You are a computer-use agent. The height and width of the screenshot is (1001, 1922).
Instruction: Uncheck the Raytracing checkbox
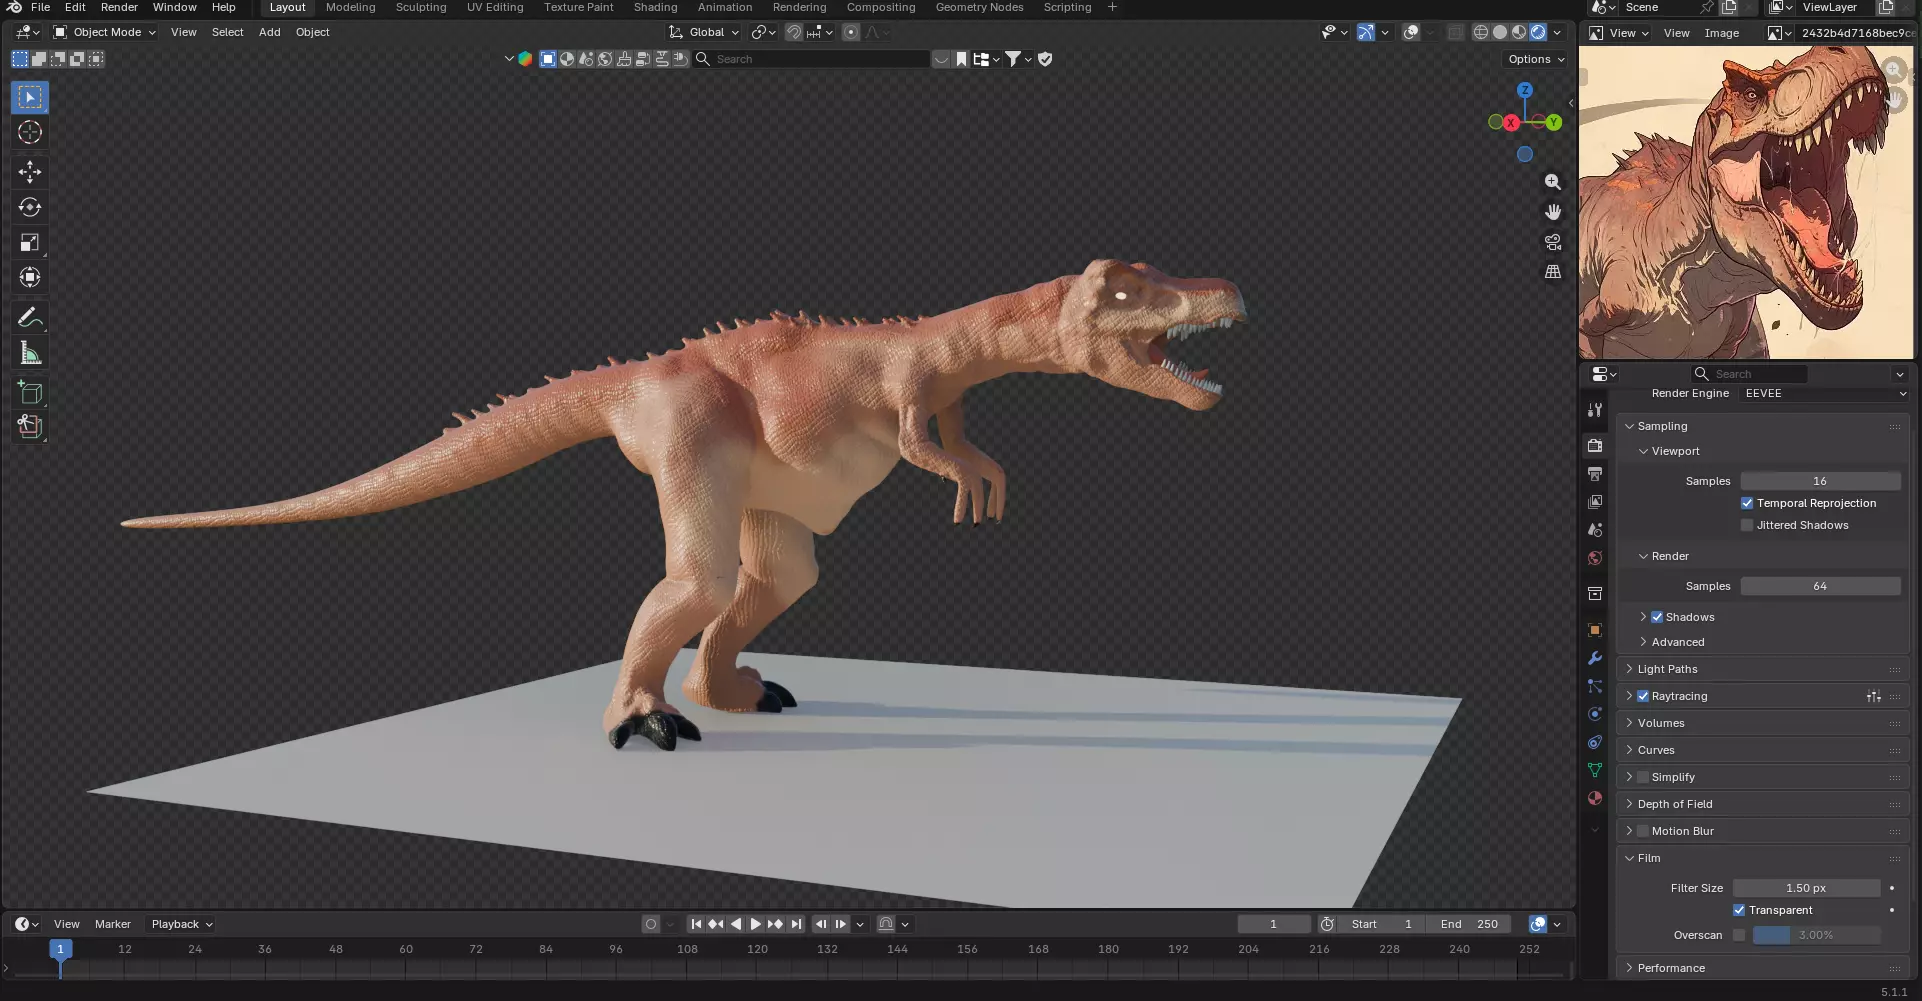(x=1643, y=696)
